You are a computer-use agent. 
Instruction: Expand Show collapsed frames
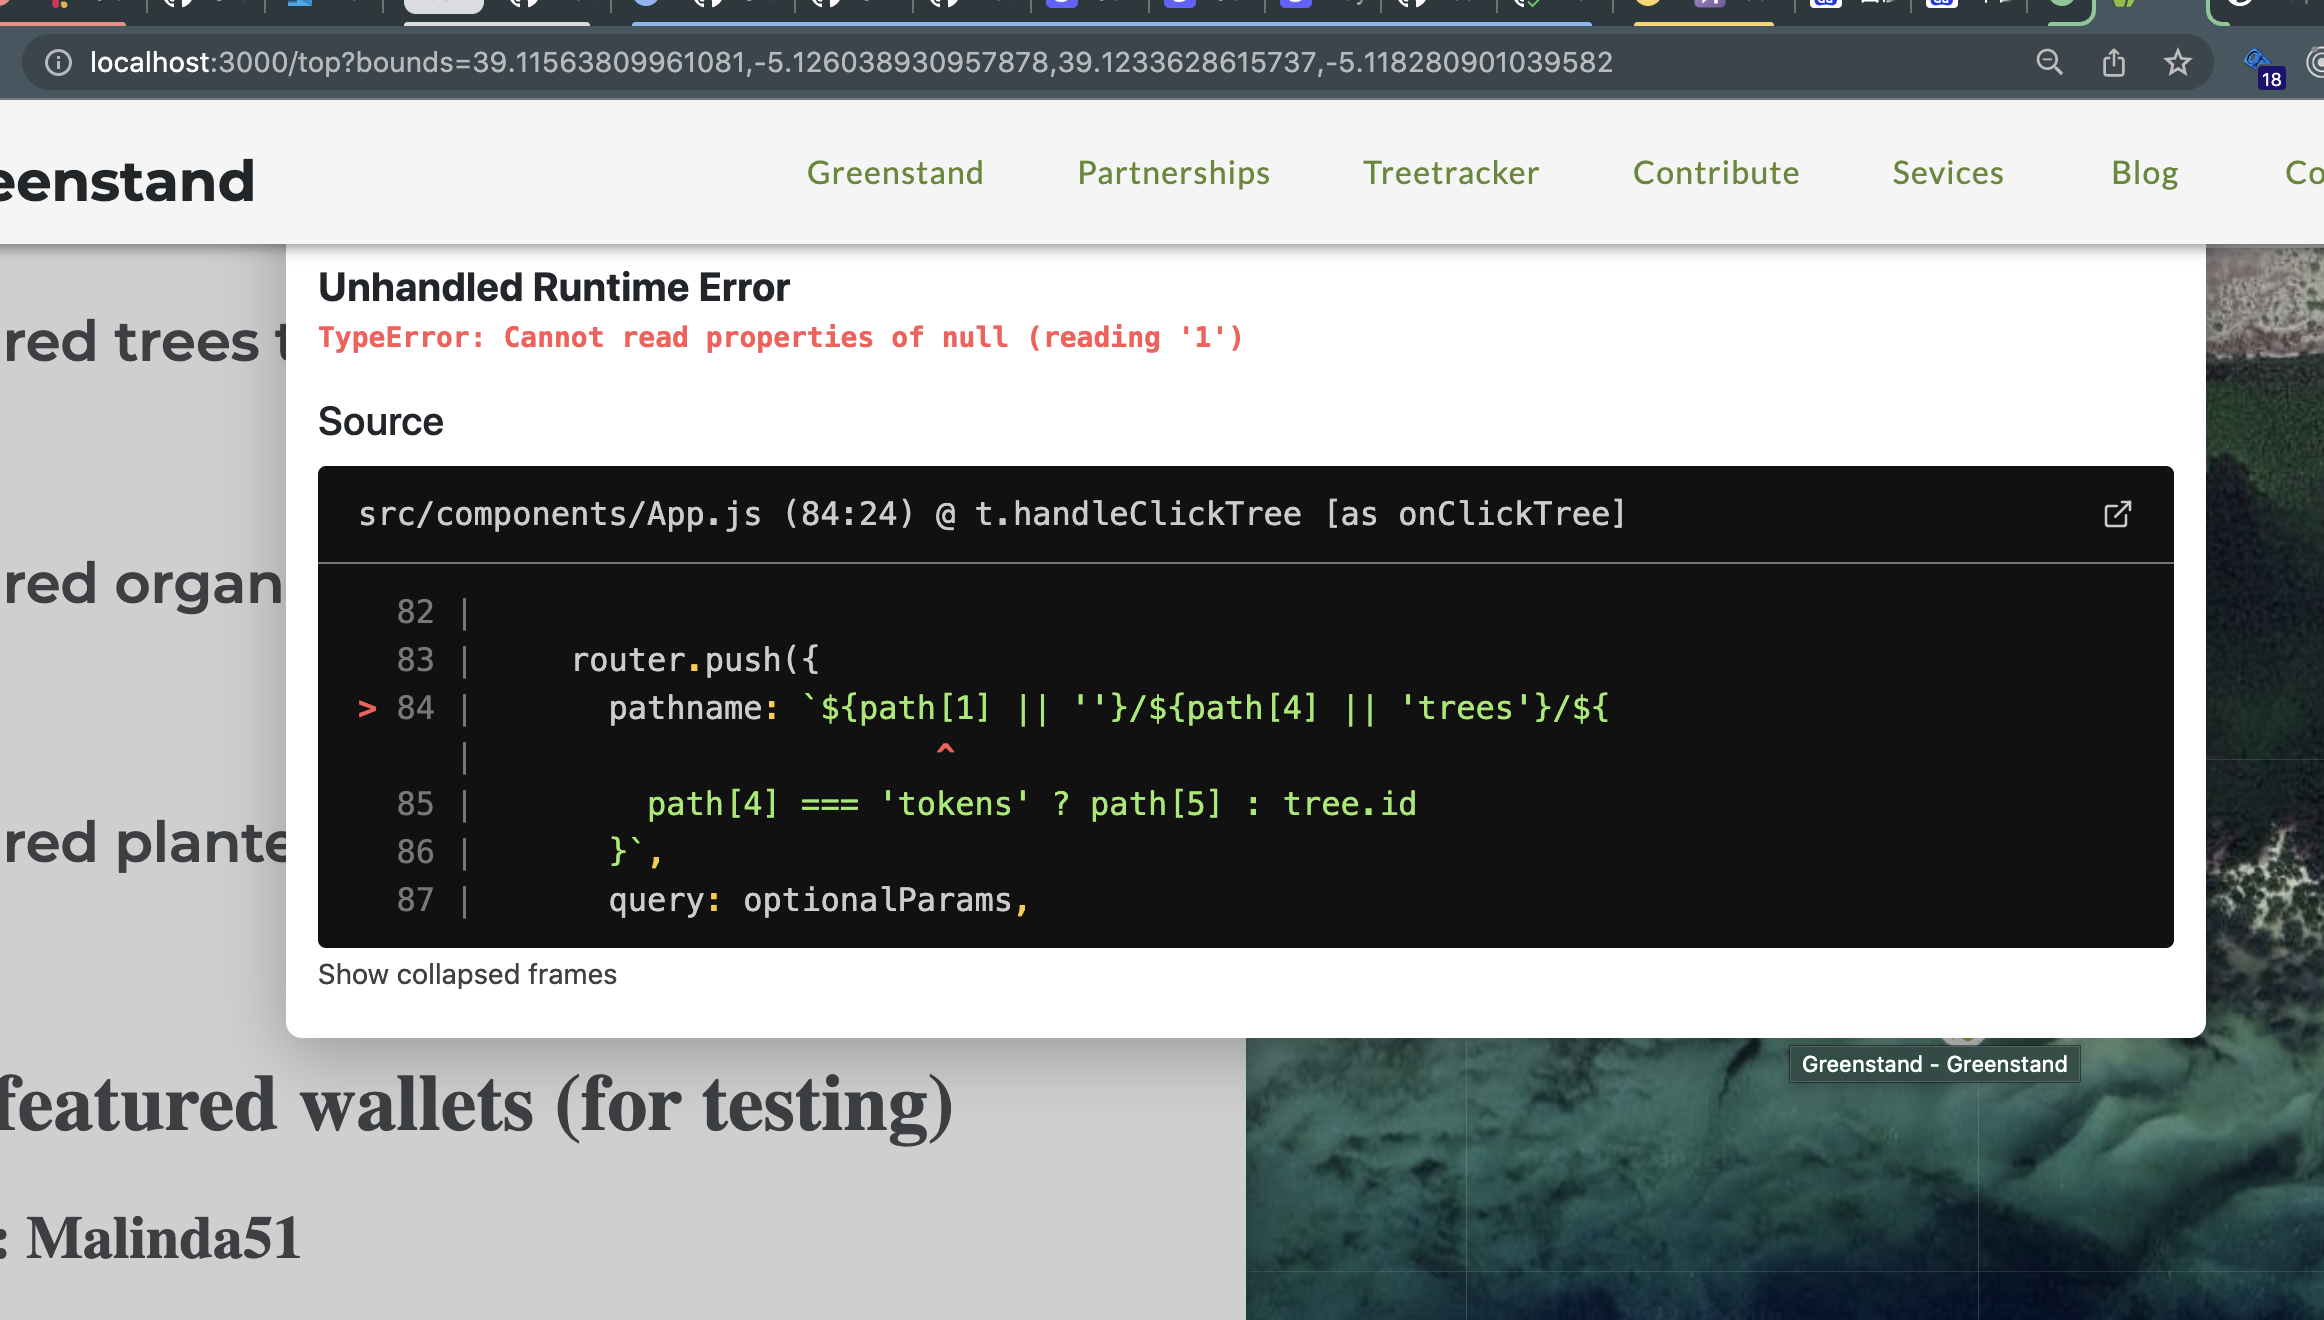tap(467, 974)
